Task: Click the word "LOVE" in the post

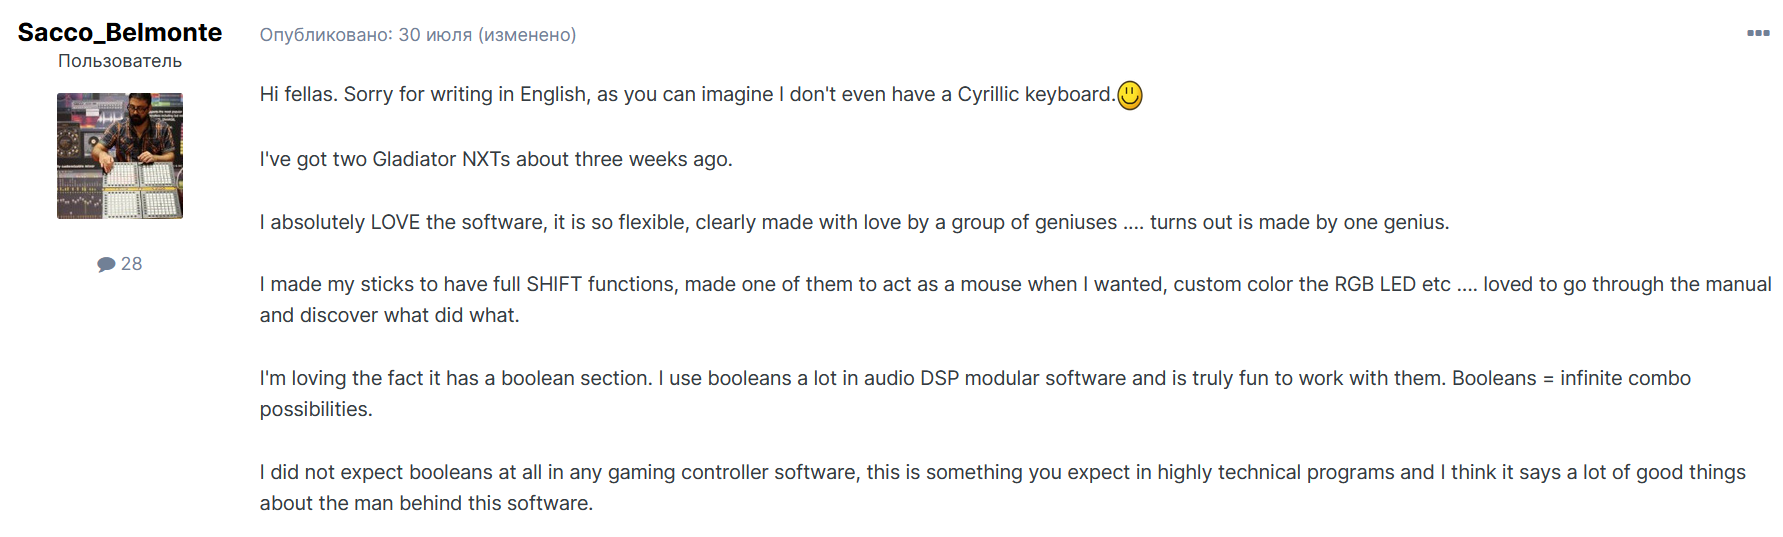Action: pos(395,222)
